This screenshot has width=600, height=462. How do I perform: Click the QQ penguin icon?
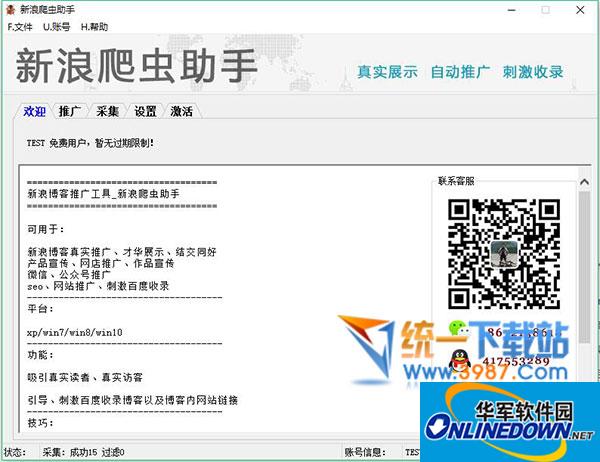point(459,361)
